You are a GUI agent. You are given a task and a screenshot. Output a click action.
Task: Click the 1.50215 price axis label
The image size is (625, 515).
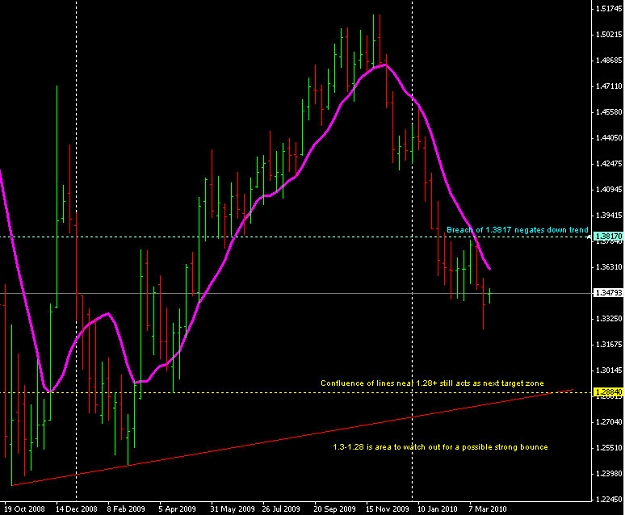(x=609, y=35)
